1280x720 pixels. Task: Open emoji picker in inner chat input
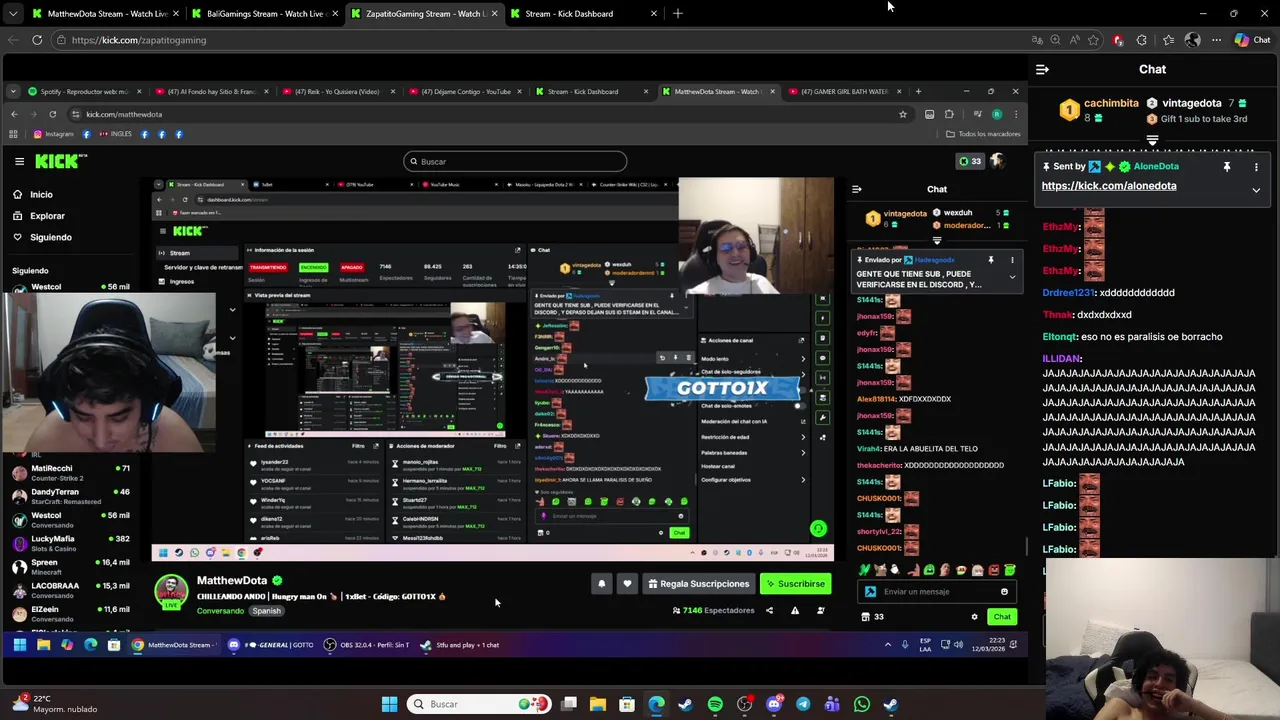pos(1004,592)
